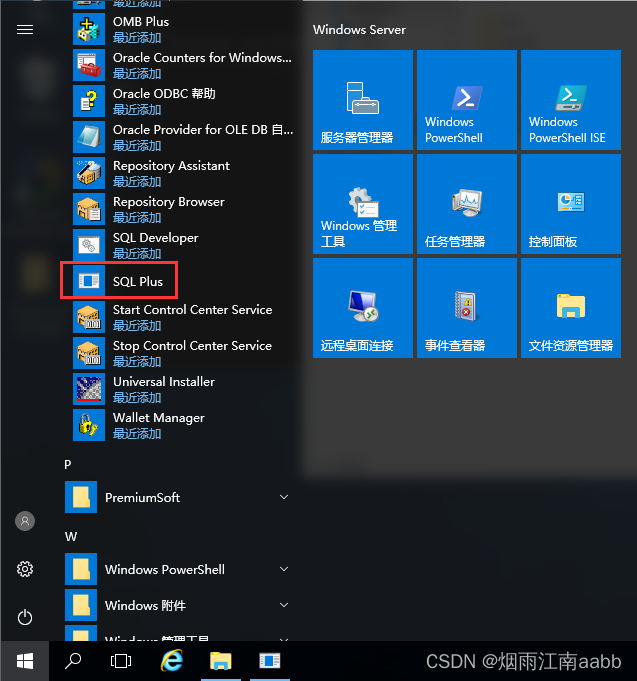The image size is (637, 681).
Task: Open the Power options icon
Action: (x=25, y=617)
